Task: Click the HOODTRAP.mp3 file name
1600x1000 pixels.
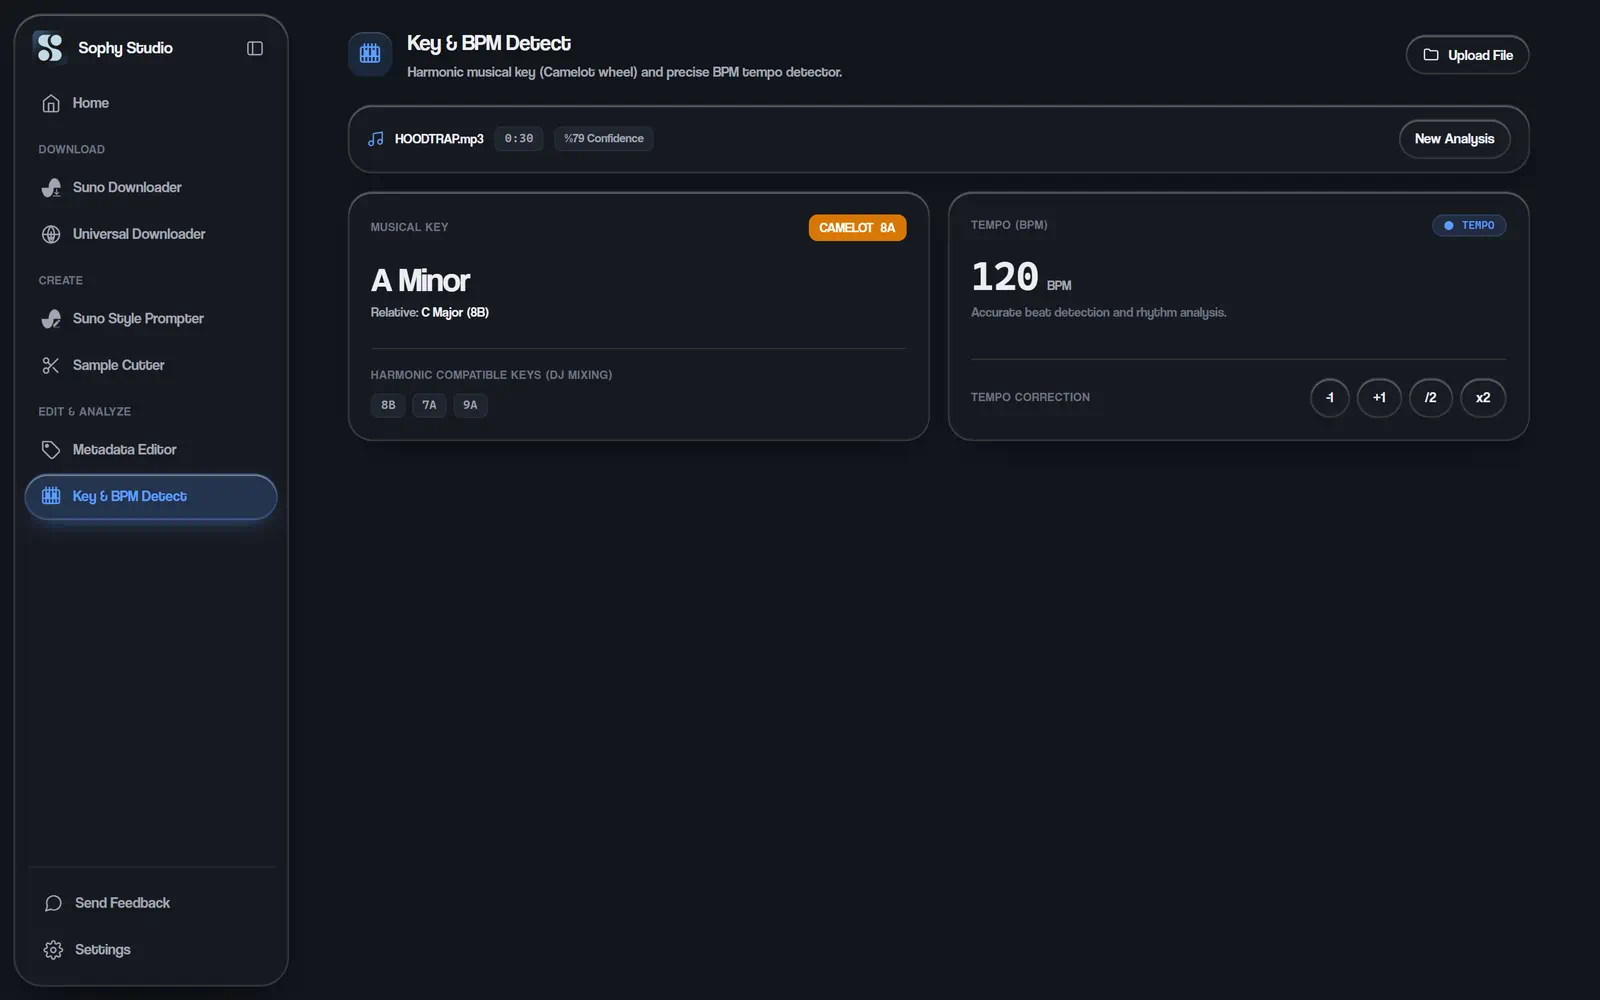Action: 439,139
